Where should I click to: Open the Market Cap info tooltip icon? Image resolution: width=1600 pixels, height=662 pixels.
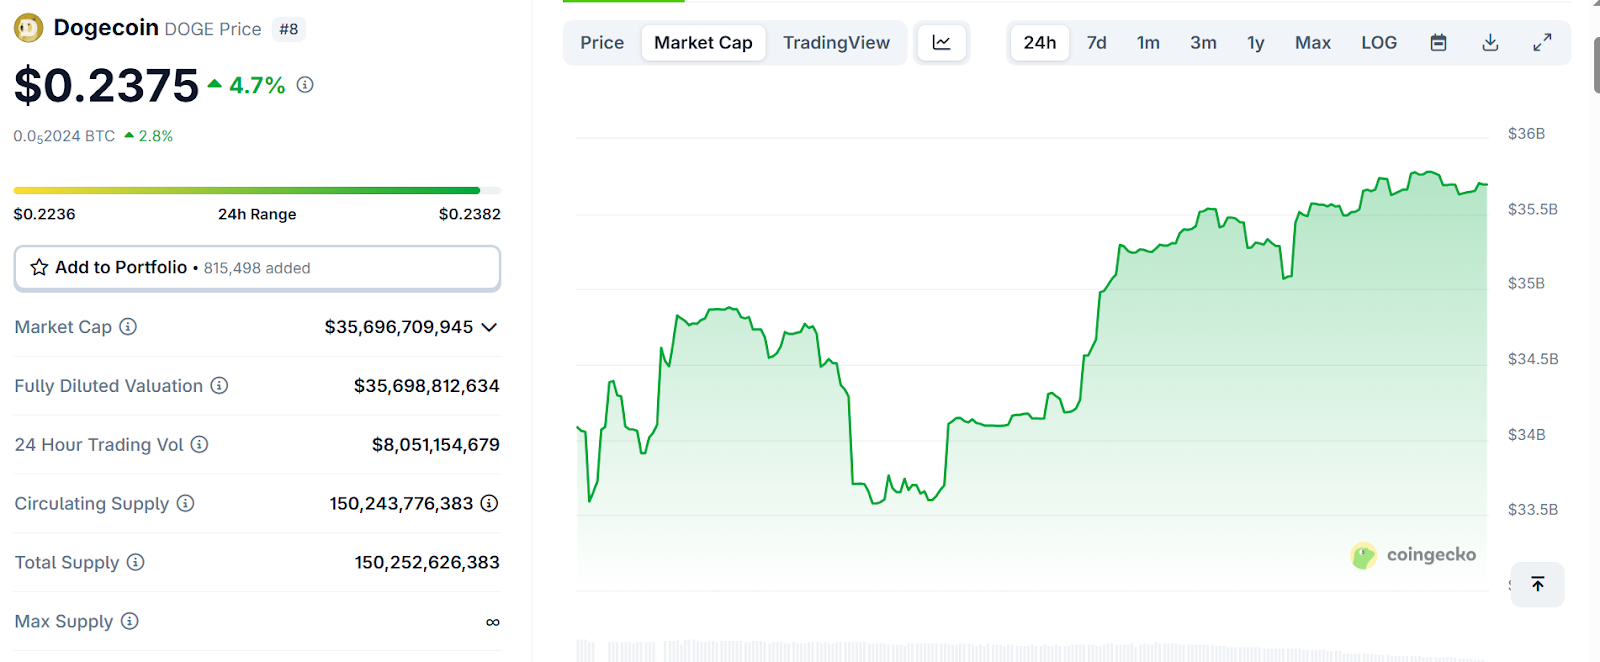(128, 326)
